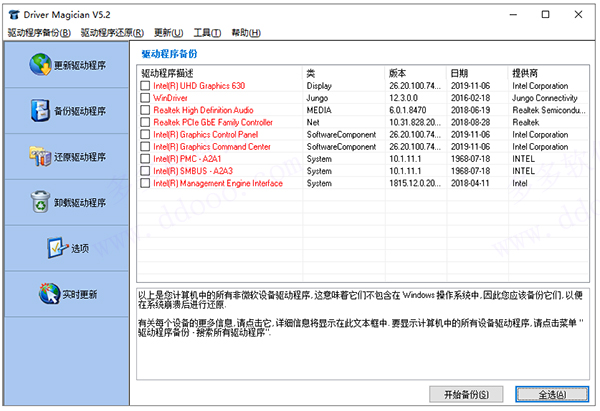Open the 更新(U) menu

tap(168, 33)
